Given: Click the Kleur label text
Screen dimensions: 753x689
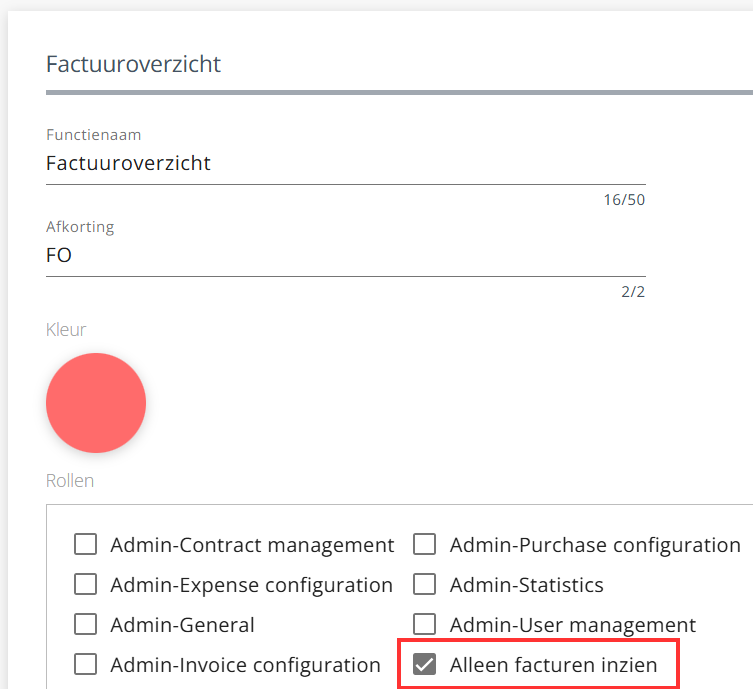Looking at the screenshot, I should pyautogui.click(x=65, y=329).
